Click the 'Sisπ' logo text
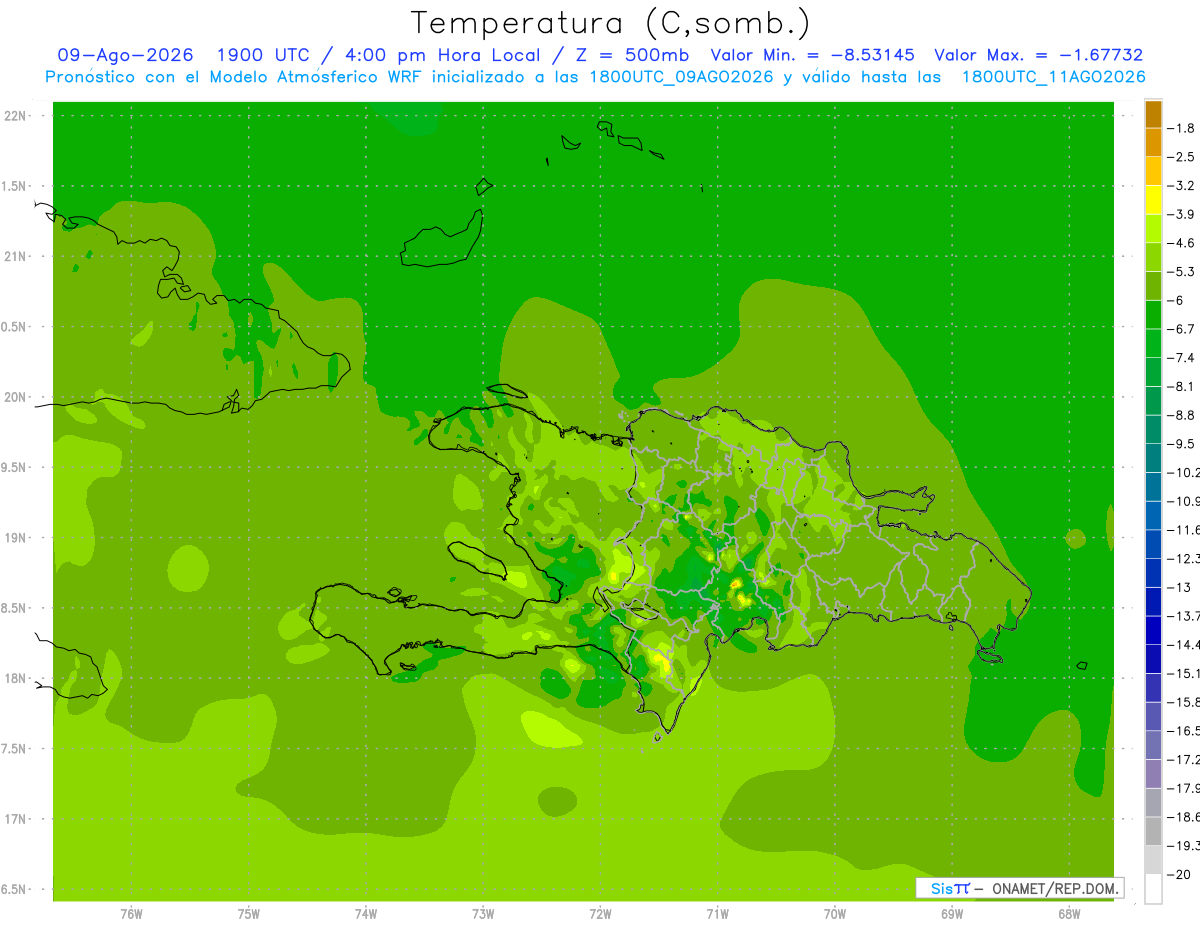Image resolution: width=1200 pixels, height=927 pixels. [950, 888]
